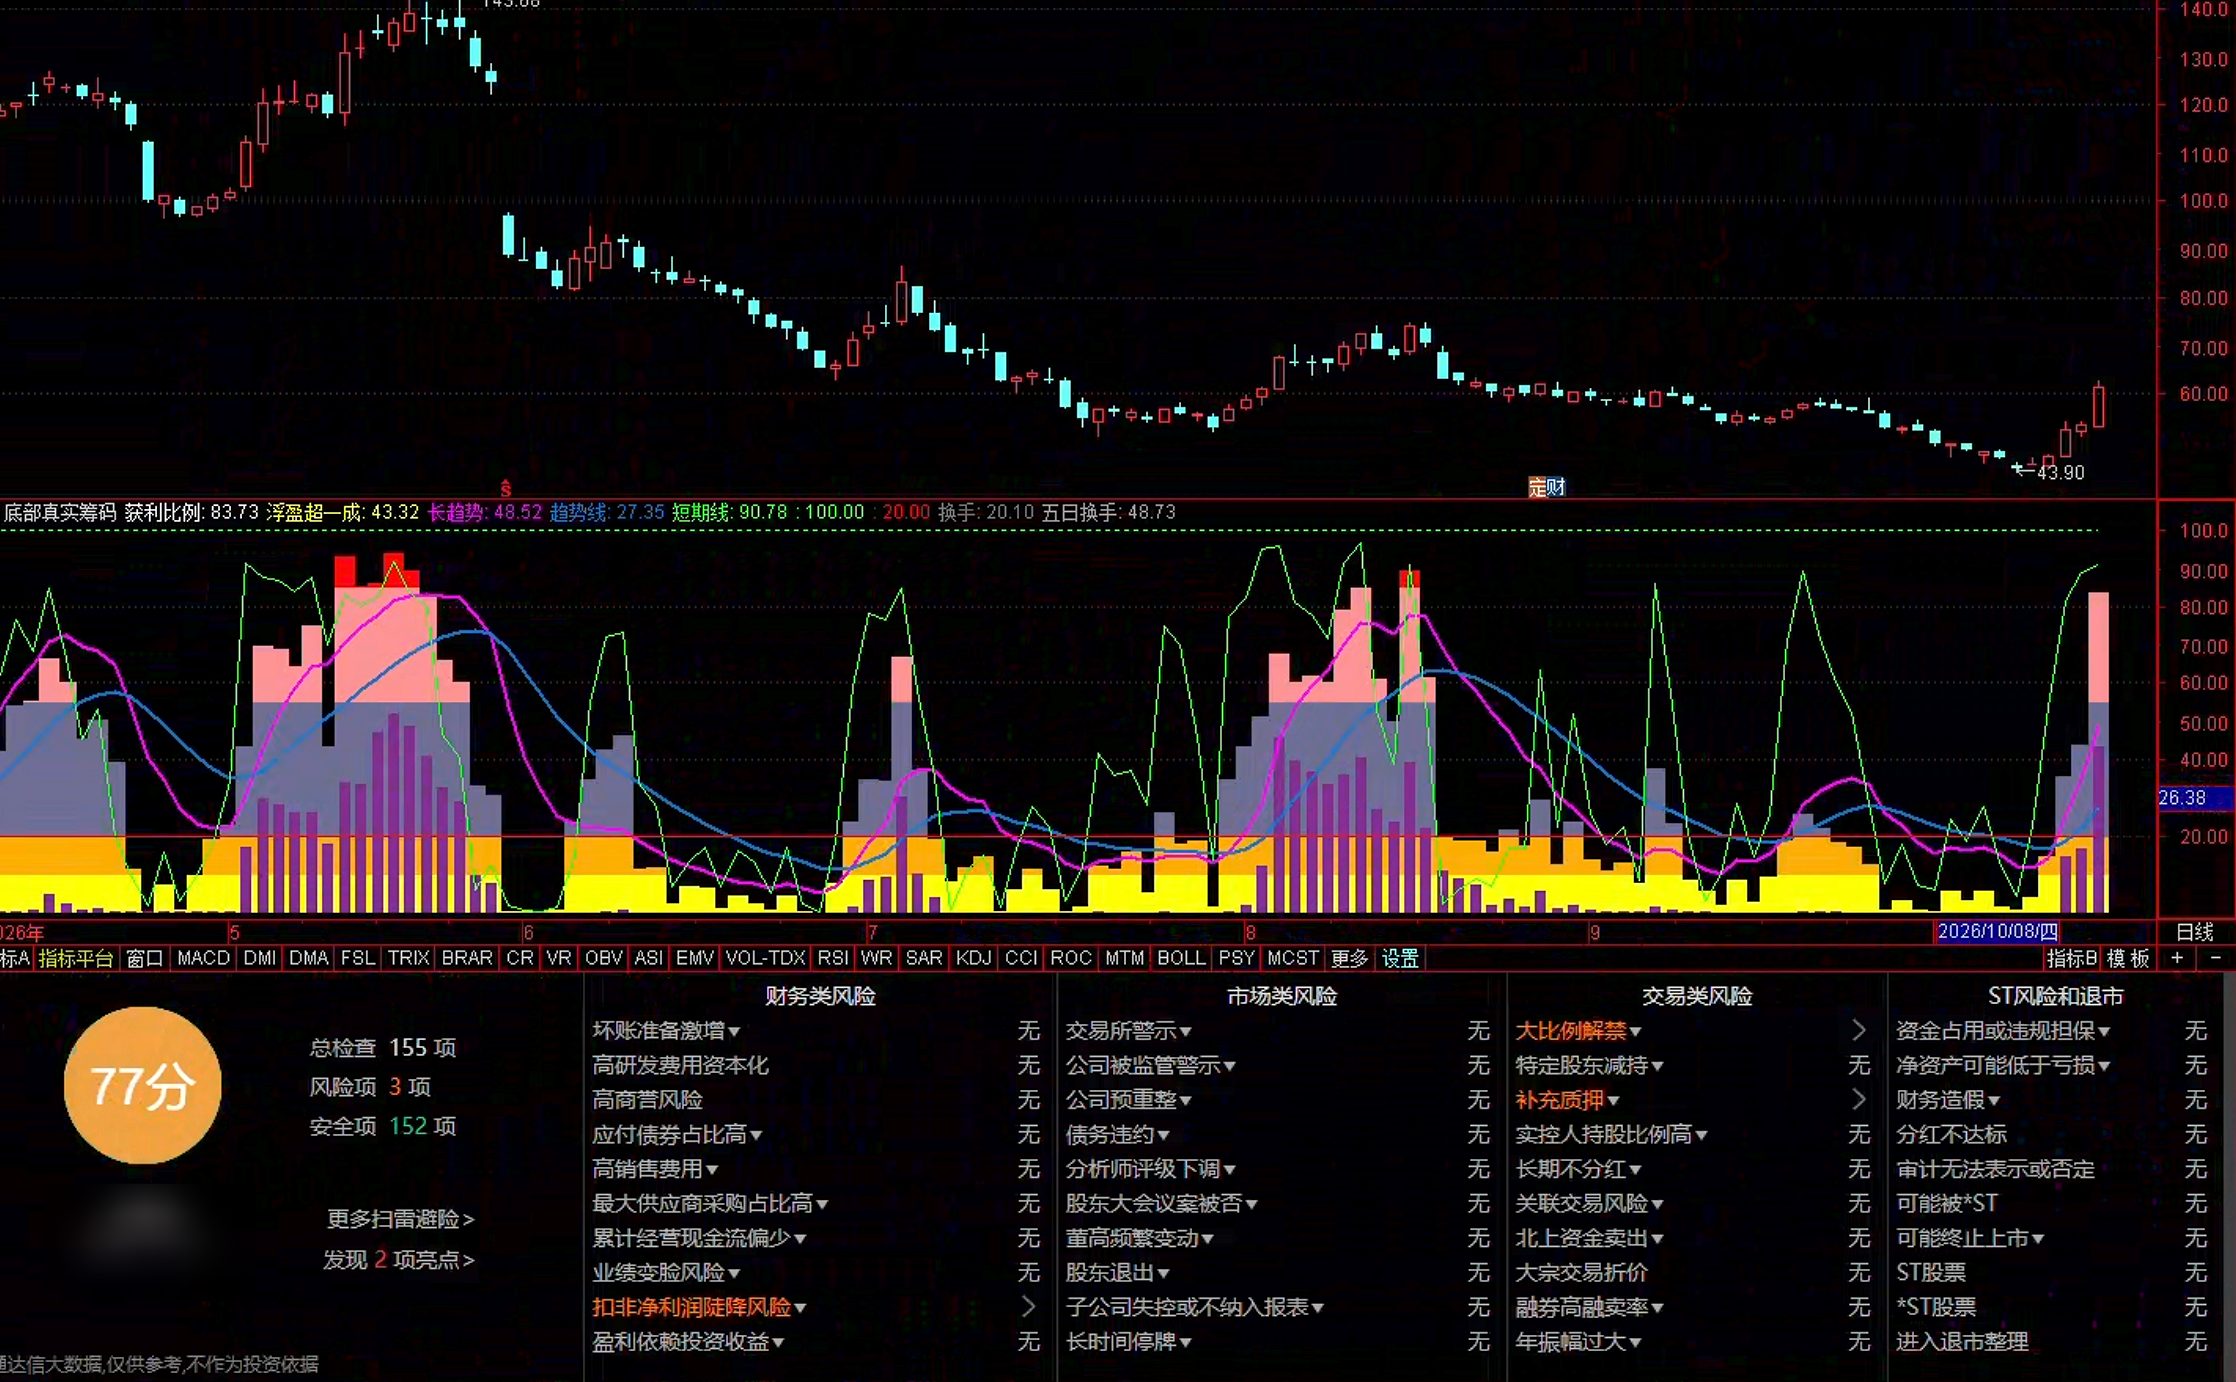Select the PSY indicator tab

pos(1236,958)
